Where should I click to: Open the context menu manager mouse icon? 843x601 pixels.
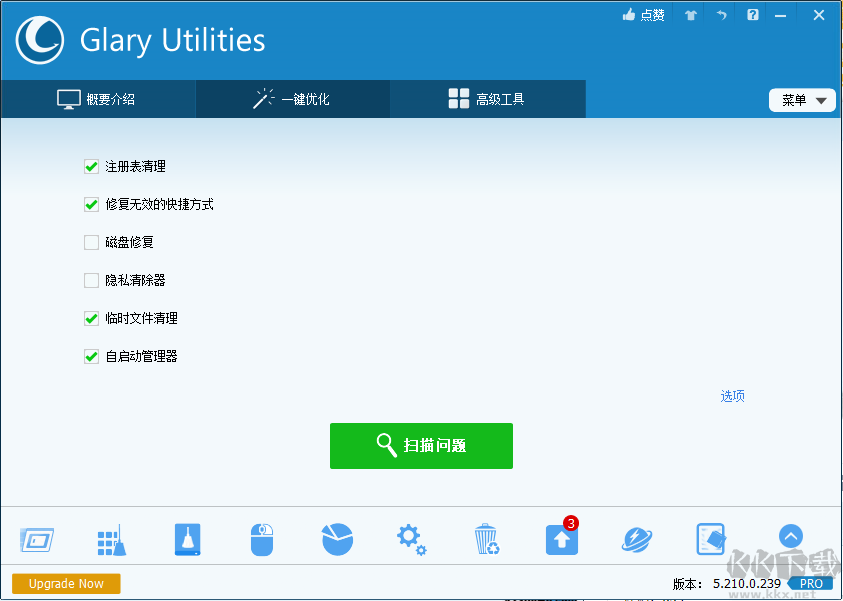(262, 539)
